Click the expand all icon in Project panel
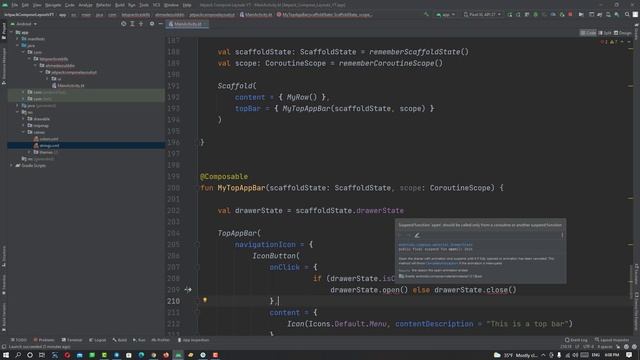The image size is (640, 360). click(132, 24)
